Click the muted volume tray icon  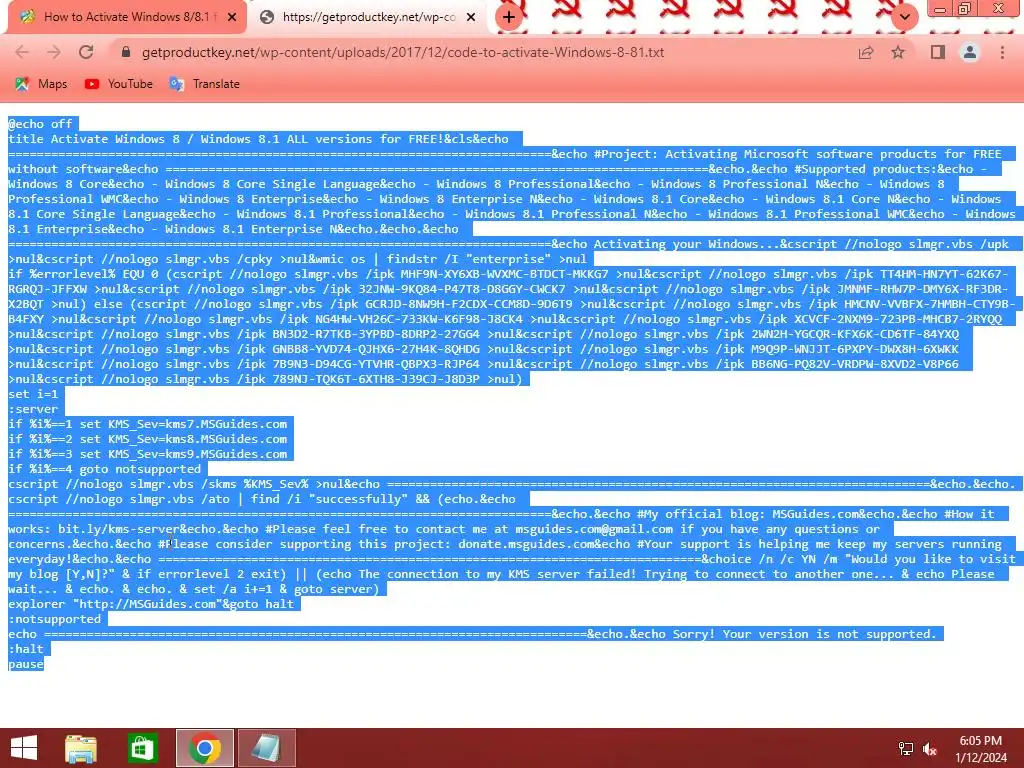pyautogui.click(x=930, y=748)
